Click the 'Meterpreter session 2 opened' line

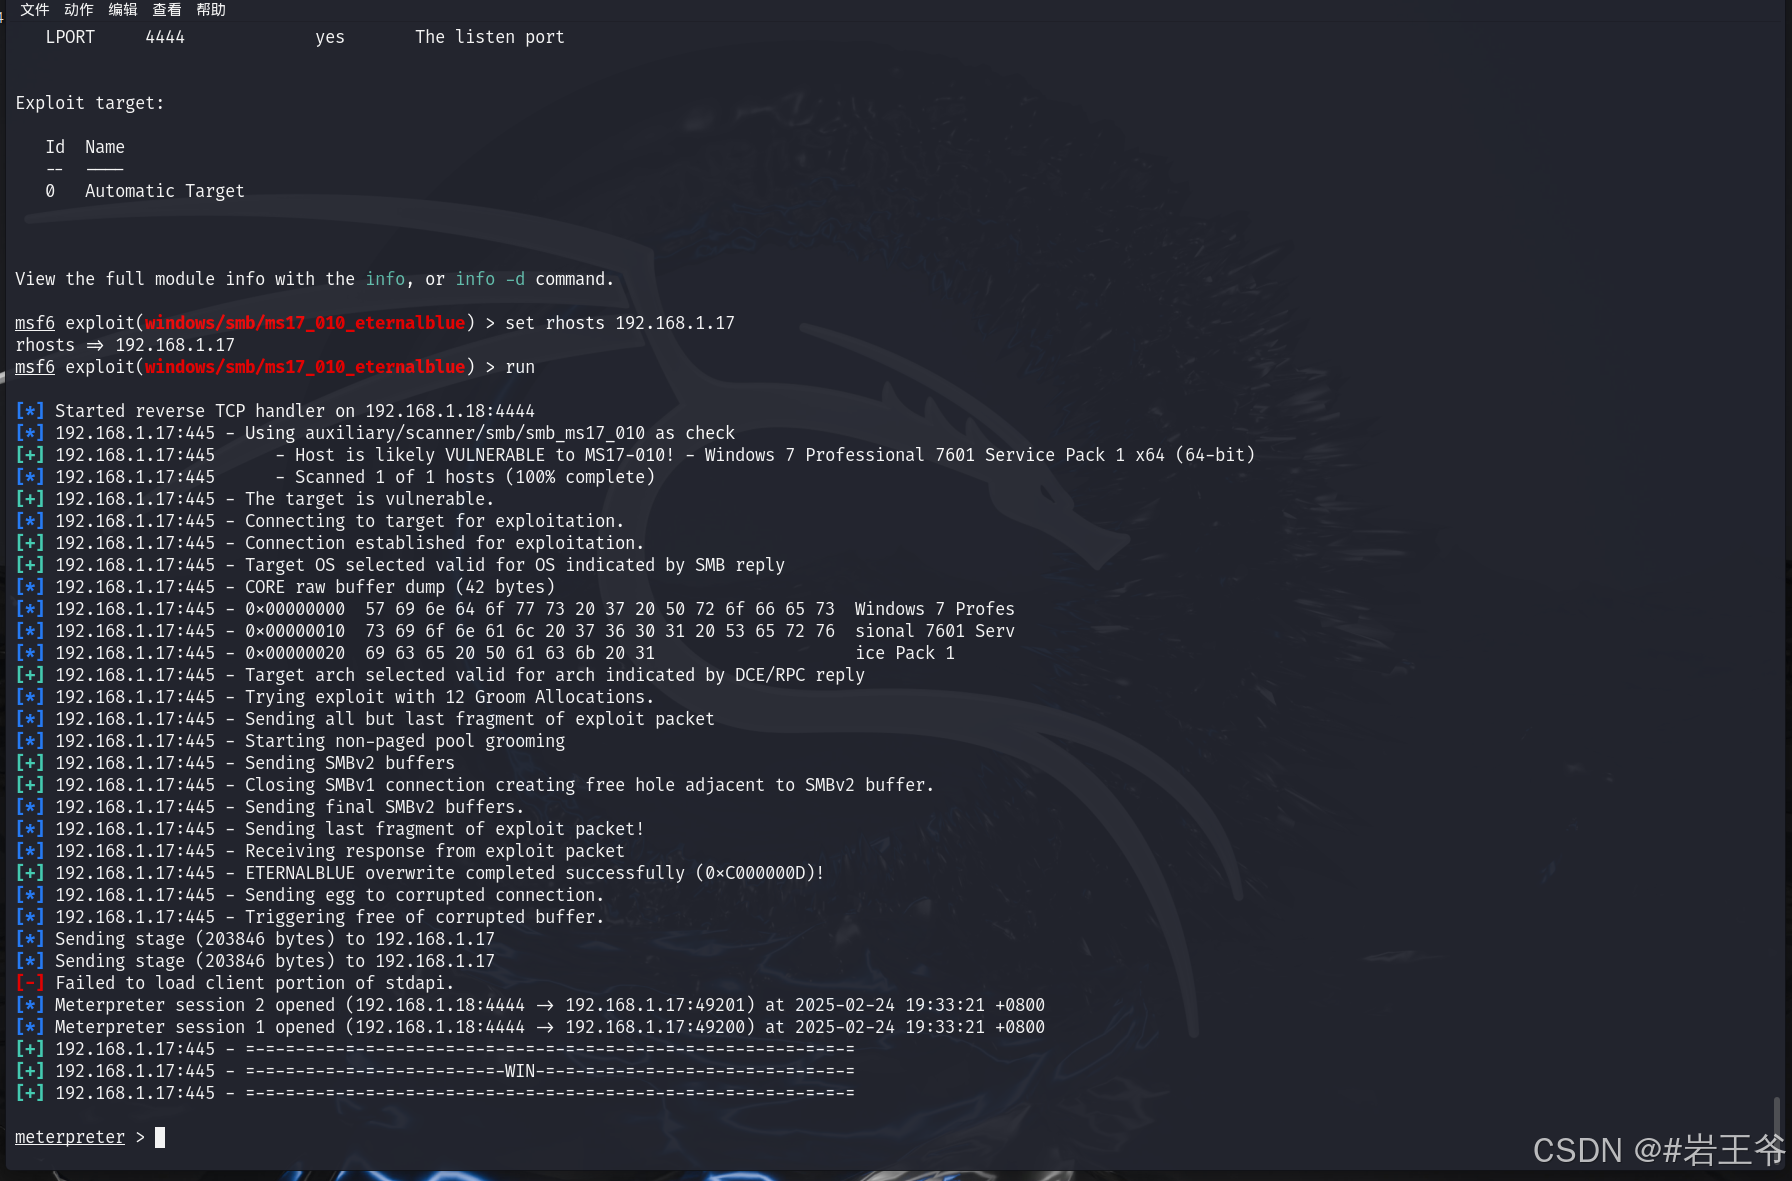pos(530,1005)
